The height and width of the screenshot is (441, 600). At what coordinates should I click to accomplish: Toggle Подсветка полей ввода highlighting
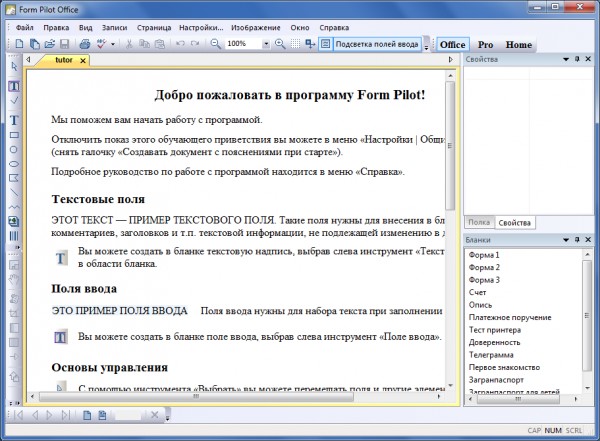click(x=371, y=44)
